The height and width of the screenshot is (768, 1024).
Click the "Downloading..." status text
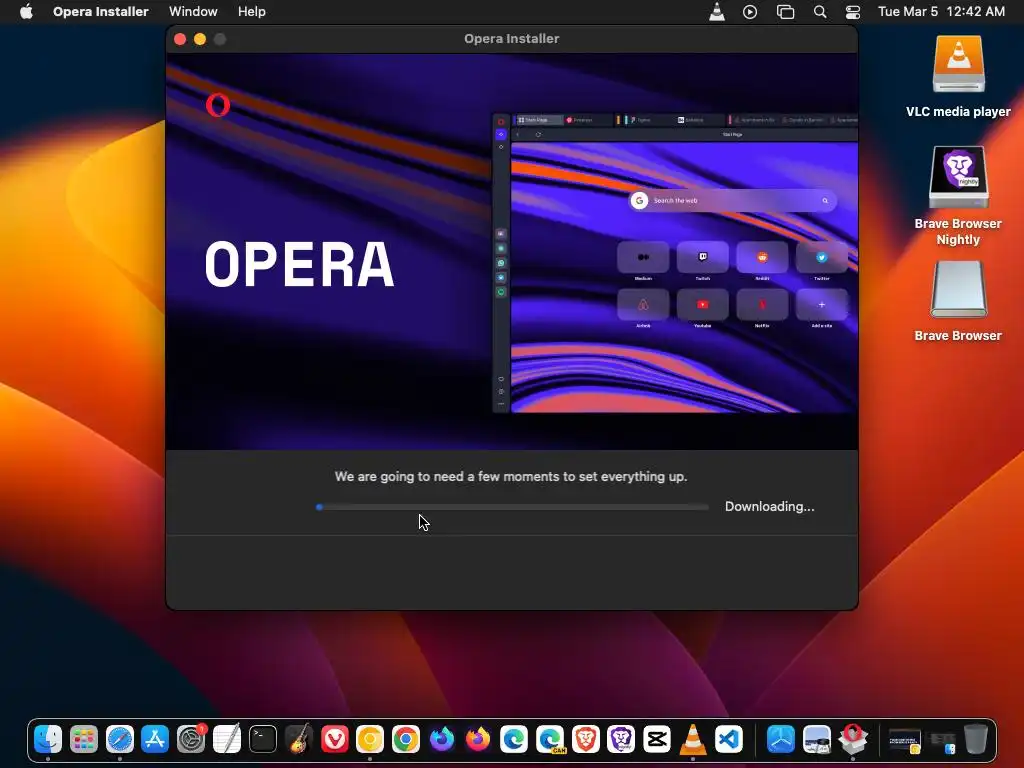tap(769, 507)
